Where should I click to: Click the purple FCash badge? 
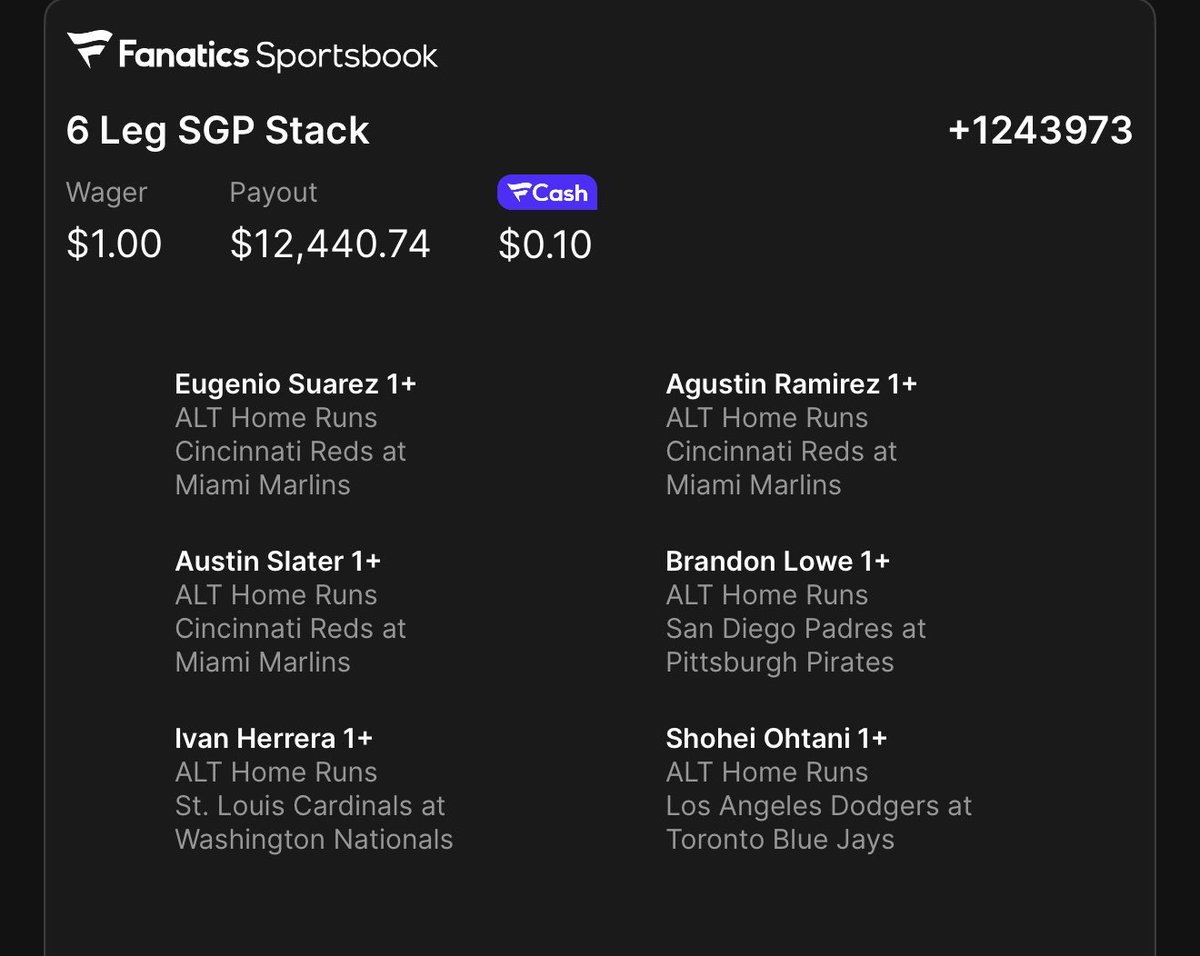(x=547, y=193)
